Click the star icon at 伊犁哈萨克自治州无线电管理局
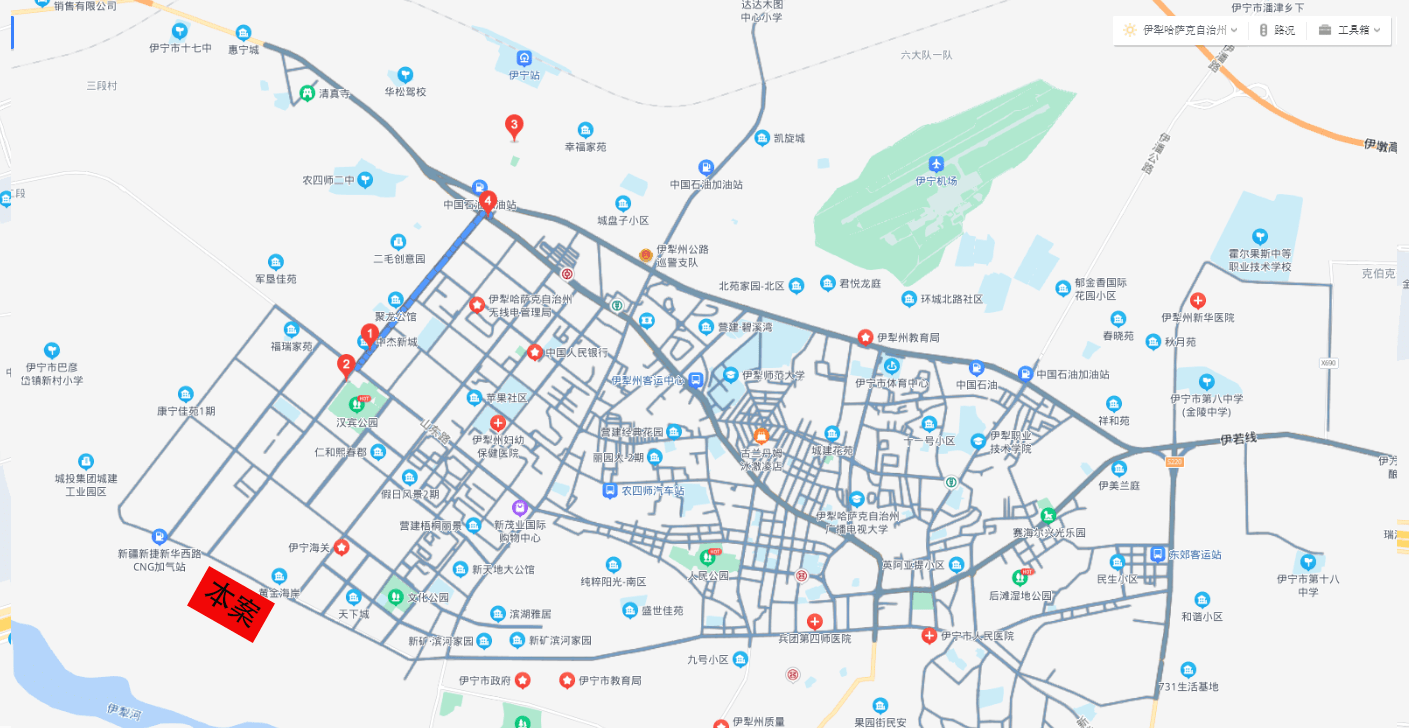 click(x=478, y=304)
